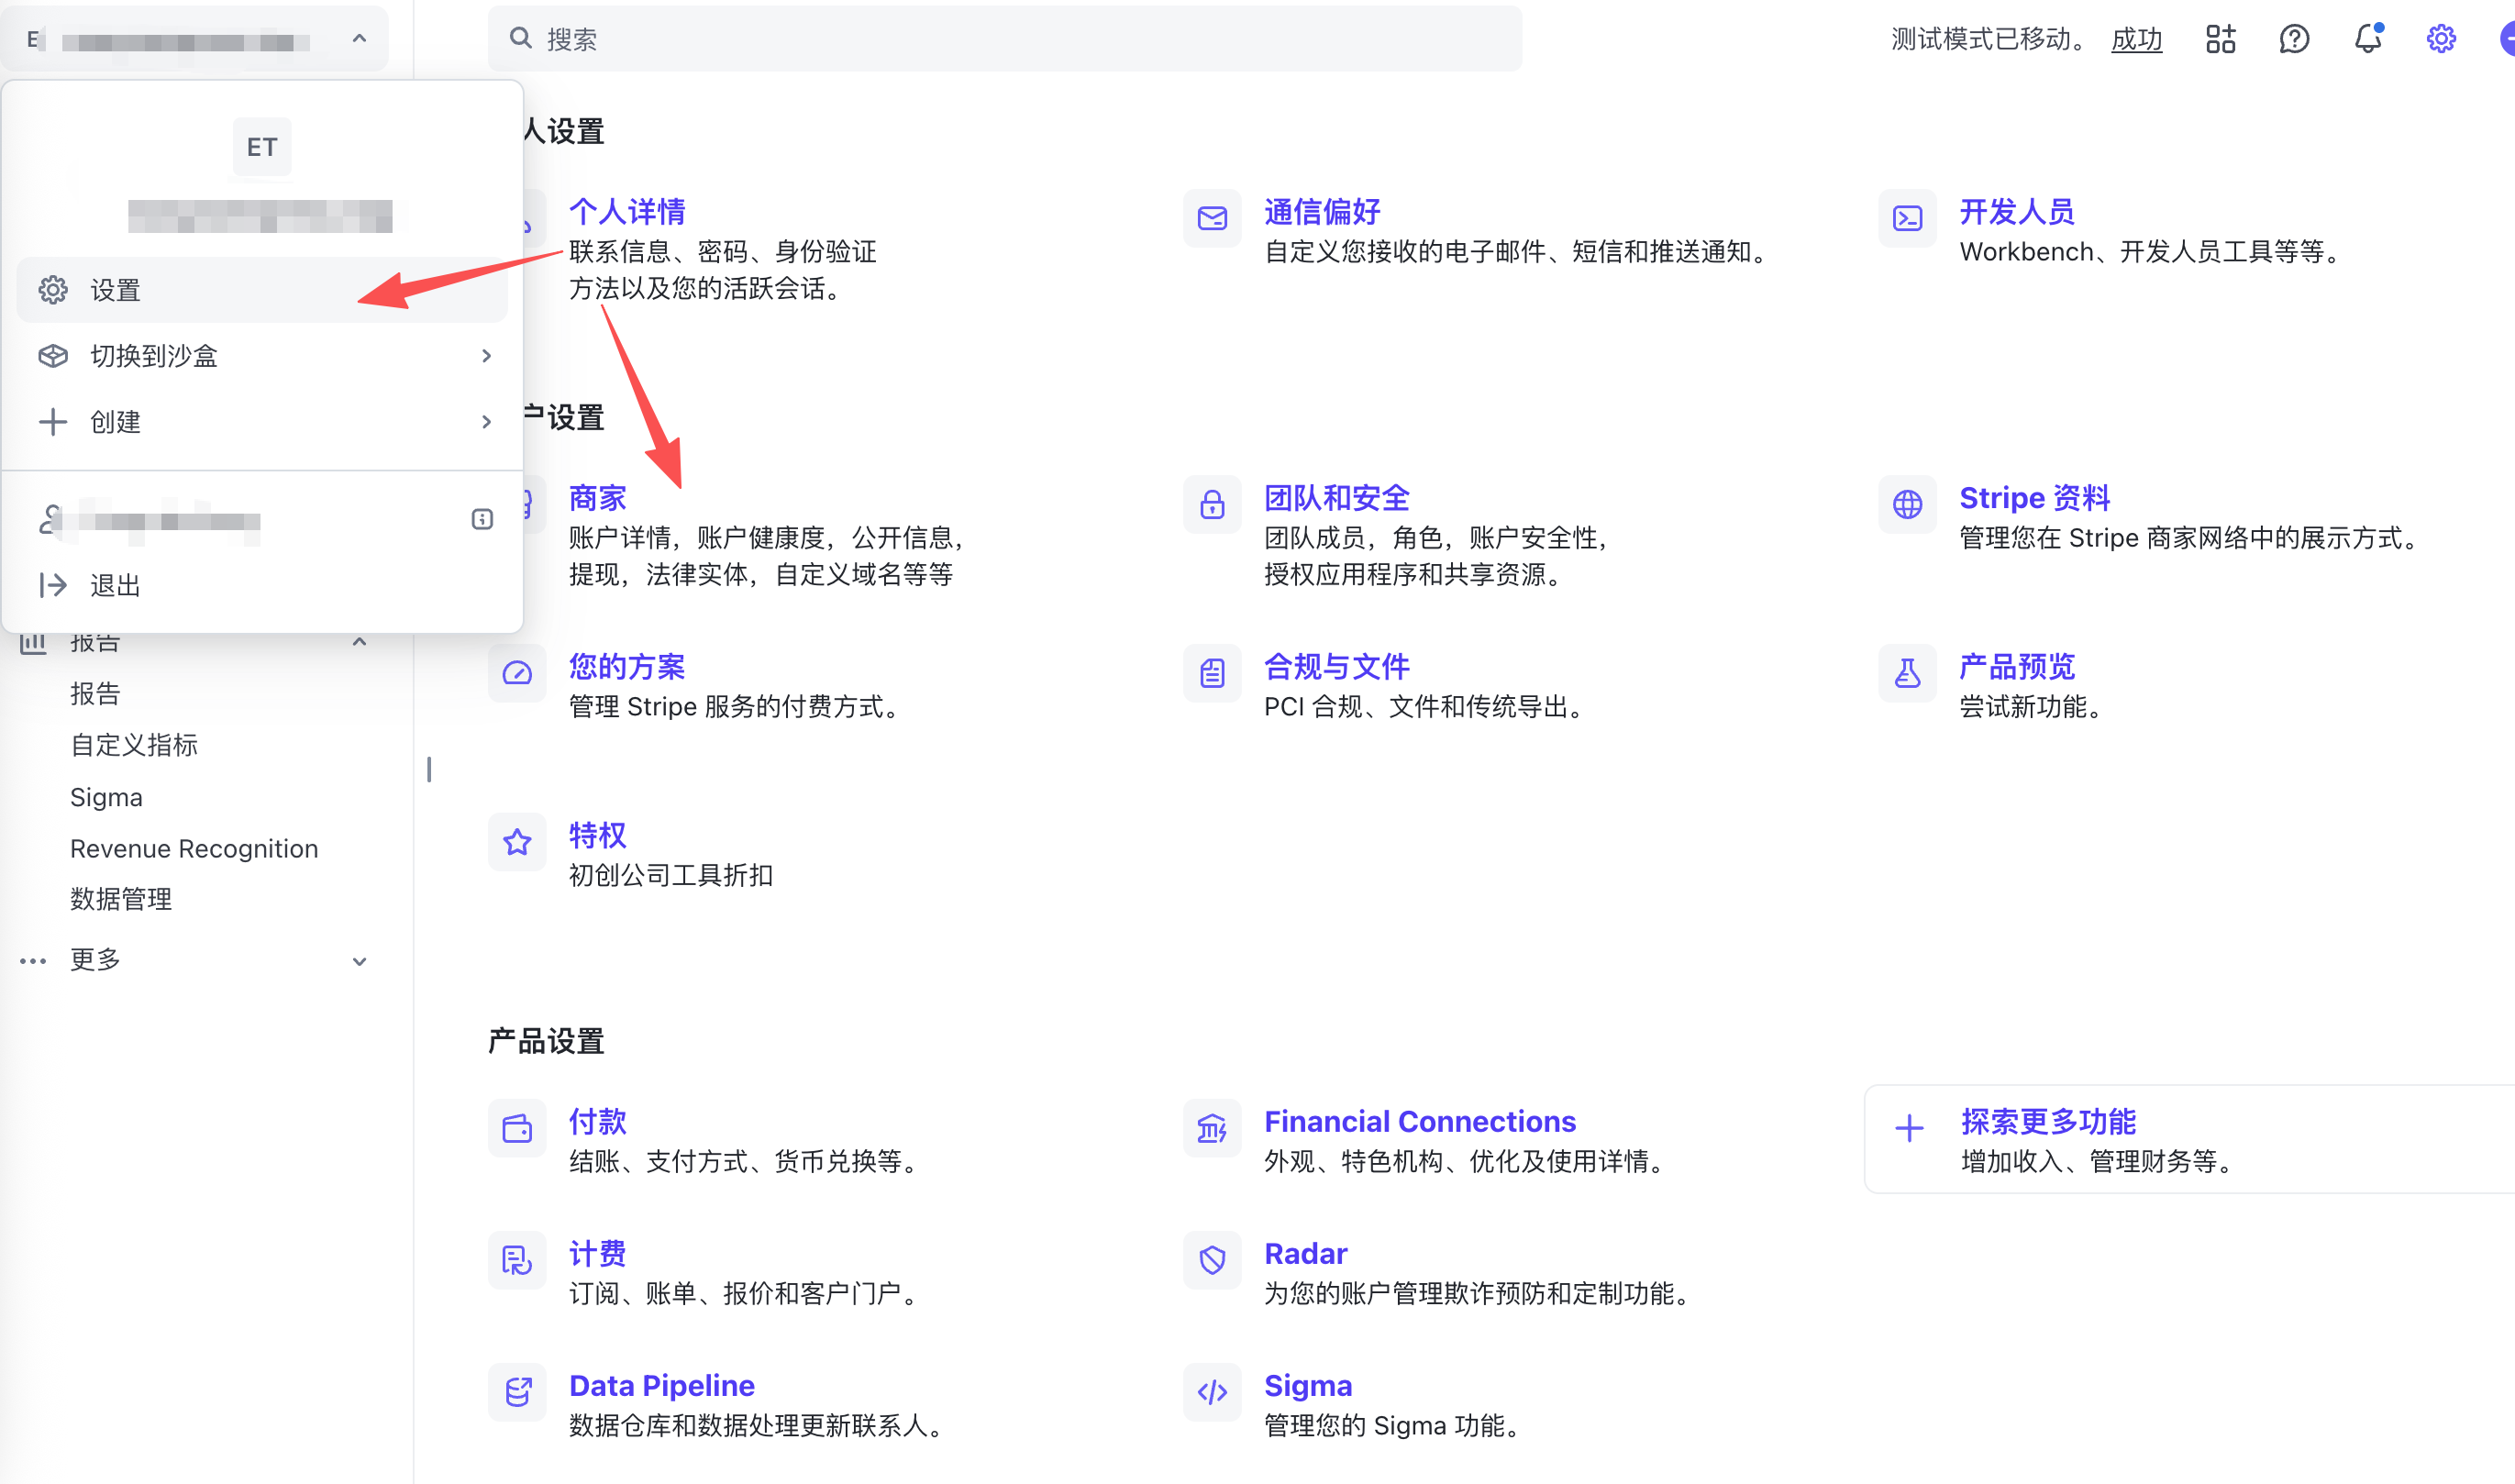Click the flask icon beside 产品预览
The height and width of the screenshot is (1484, 2515).
click(1907, 673)
